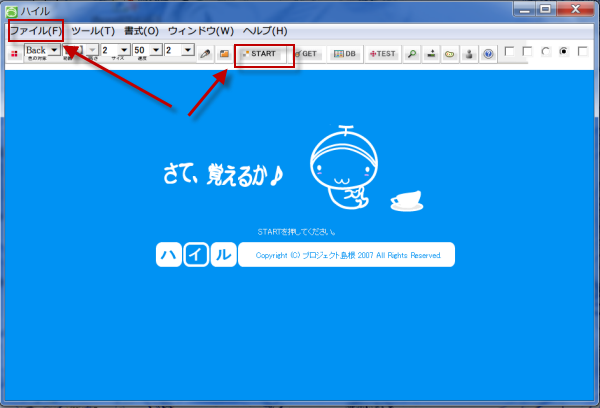Open the size dropdown showing 50
The height and width of the screenshot is (408, 600).
[155, 50]
